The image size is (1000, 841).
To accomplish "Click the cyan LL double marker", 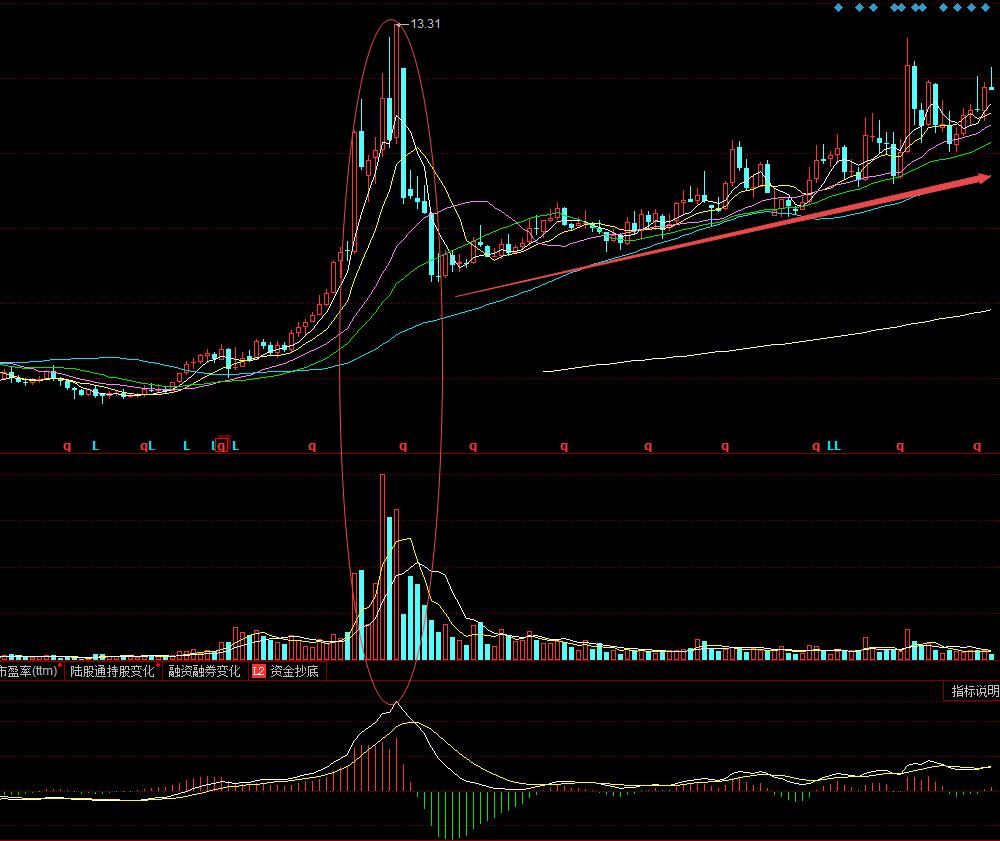I will pyautogui.click(x=833, y=446).
